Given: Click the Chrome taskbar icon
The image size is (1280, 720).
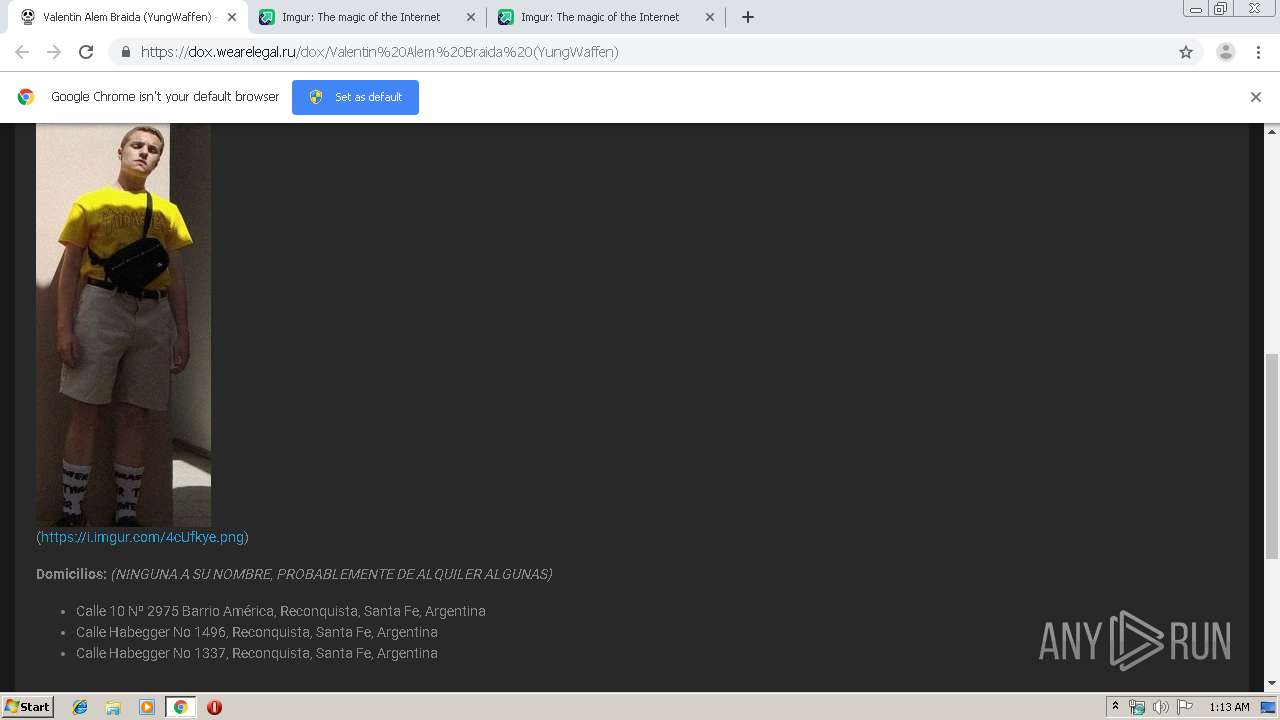Looking at the screenshot, I should pyautogui.click(x=180, y=707).
